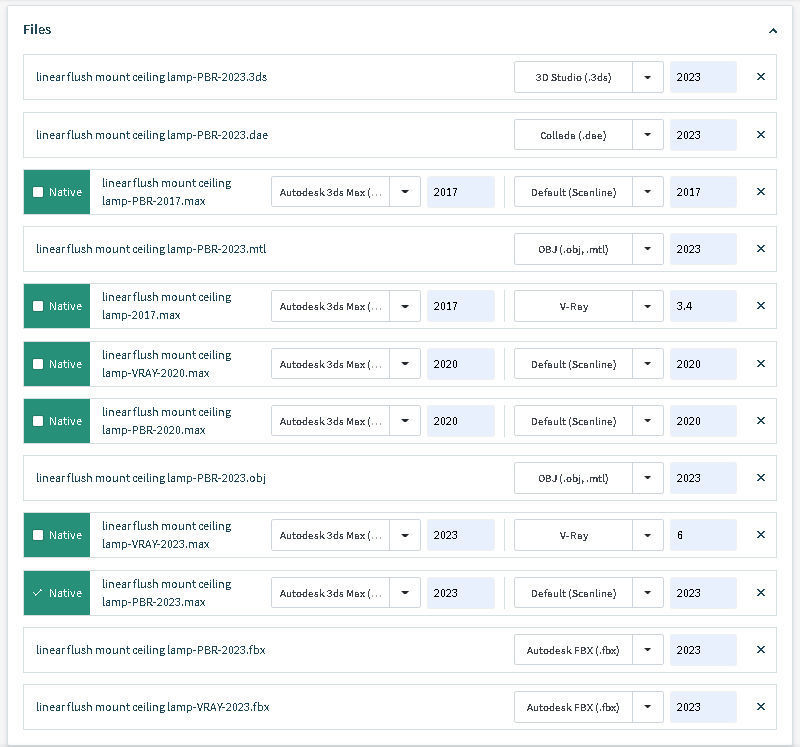Click the lamp-VRAY-2023.fbx file name
The width and height of the screenshot is (800, 747).
pos(152,707)
